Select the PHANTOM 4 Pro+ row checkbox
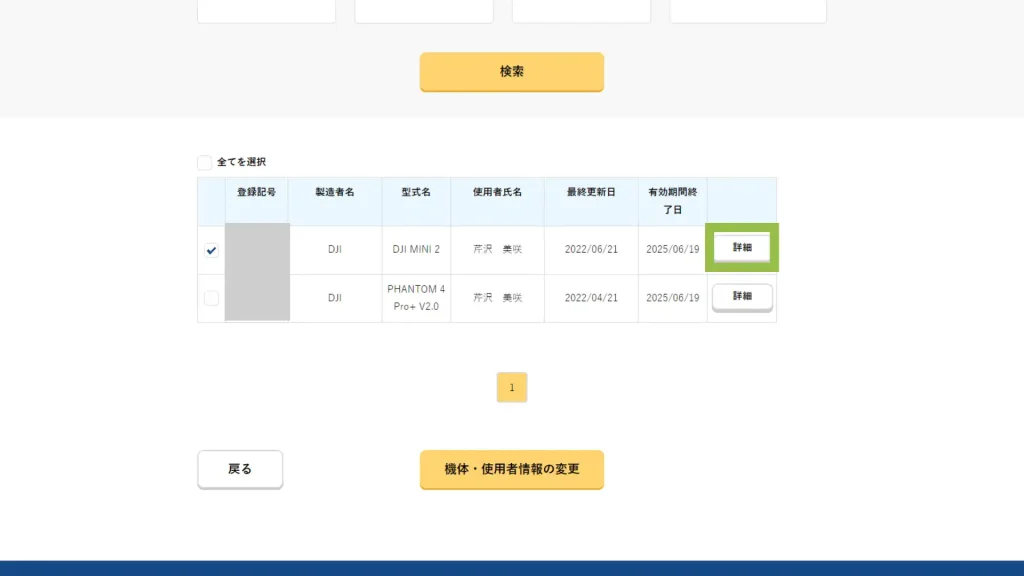The width and height of the screenshot is (1024, 576). 211,298
